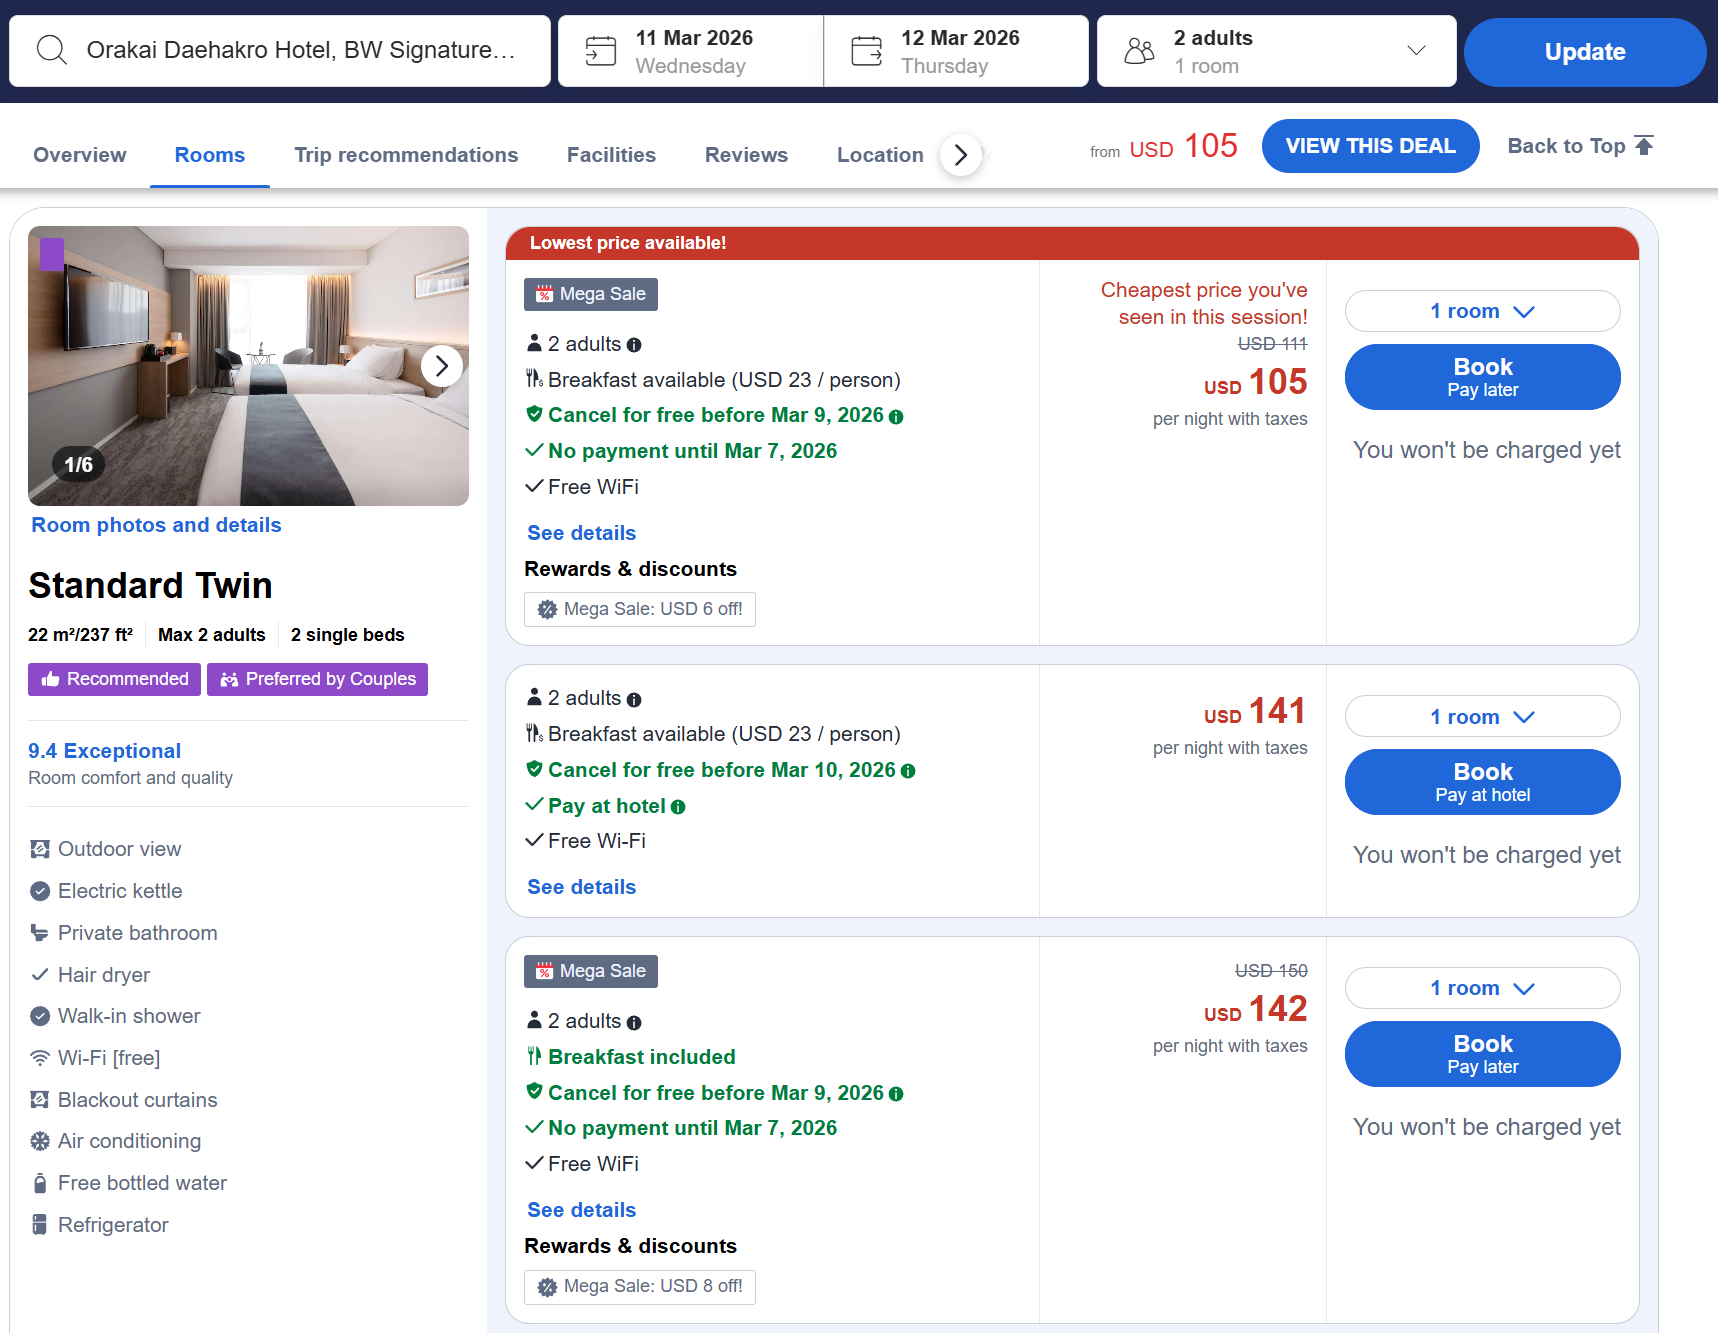Screen dimensions: 1718x1333
Task: Expand room count dropdown for USD 141 offer
Action: (1482, 717)
